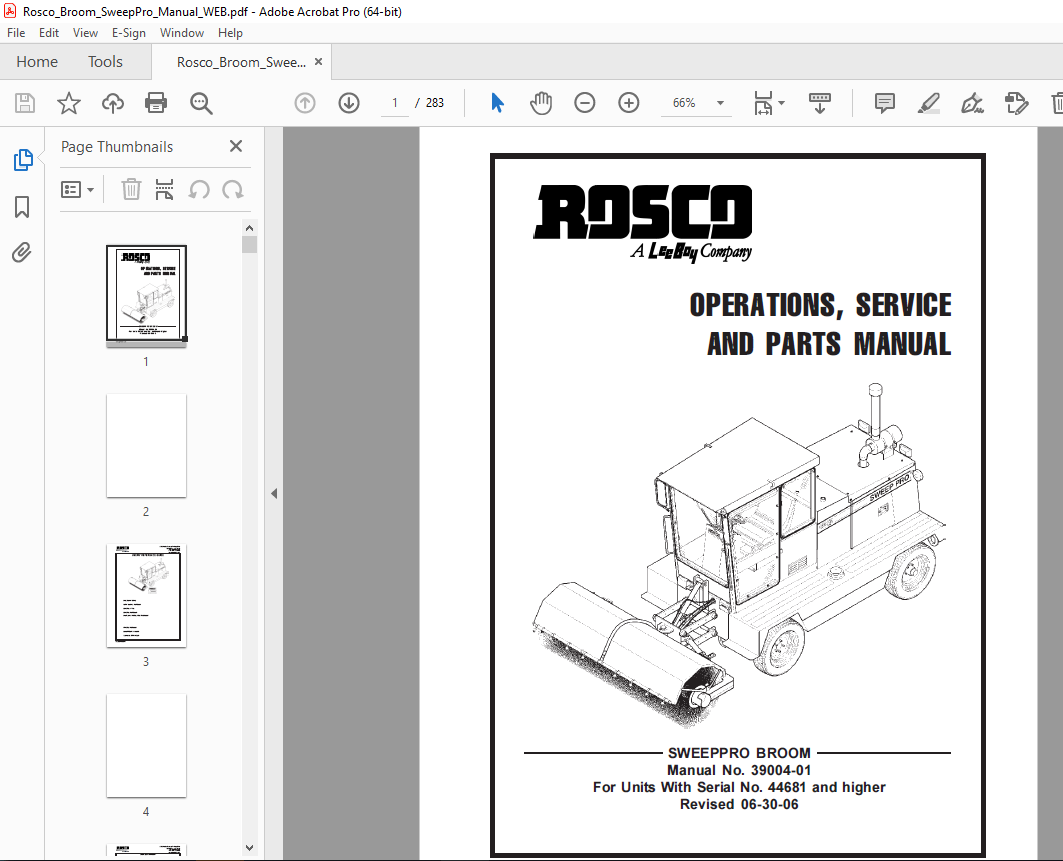Activate the Selection arrow tool
1063x861 pixels.
(x=497, y=103)
